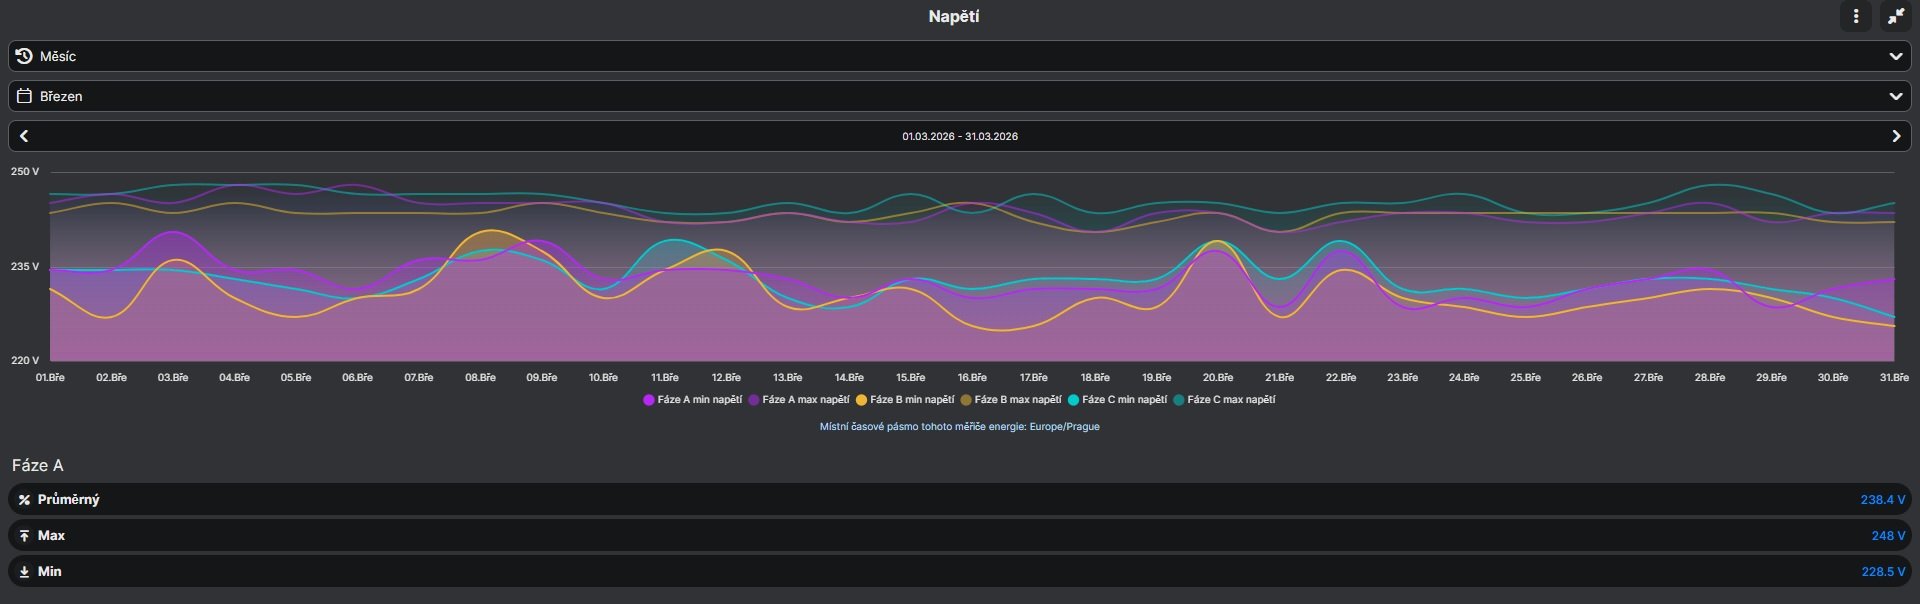Go to next month with right arrow
Screen dimensions: 1920x604
[1896, 136]
